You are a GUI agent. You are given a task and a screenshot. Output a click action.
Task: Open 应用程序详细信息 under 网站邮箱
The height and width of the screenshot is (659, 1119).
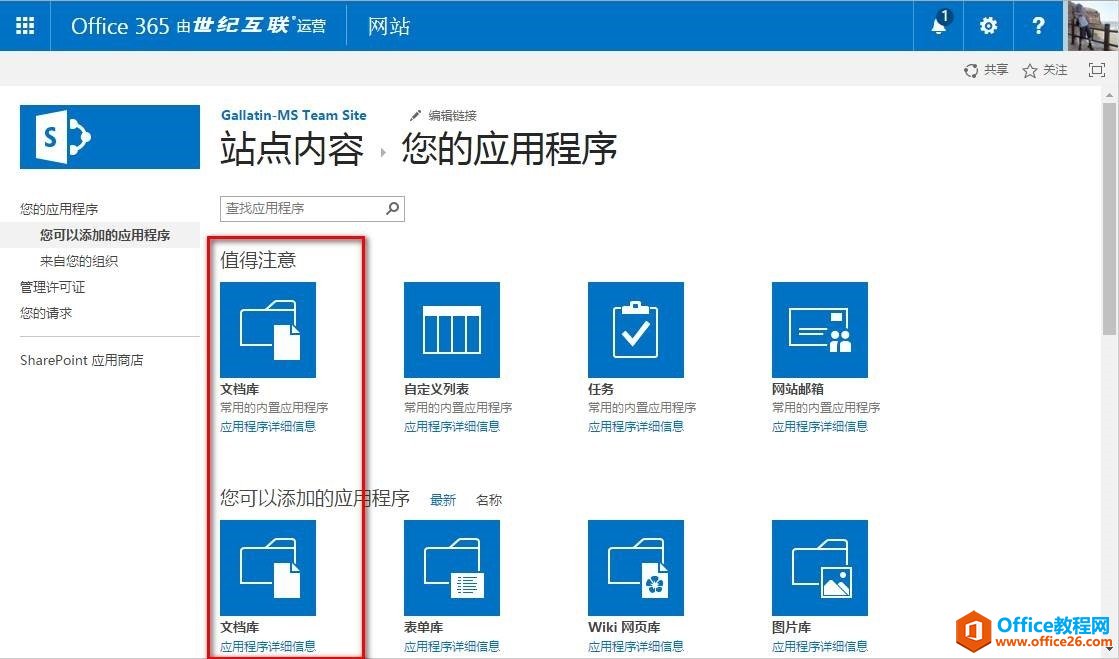(x=820, y=426)
